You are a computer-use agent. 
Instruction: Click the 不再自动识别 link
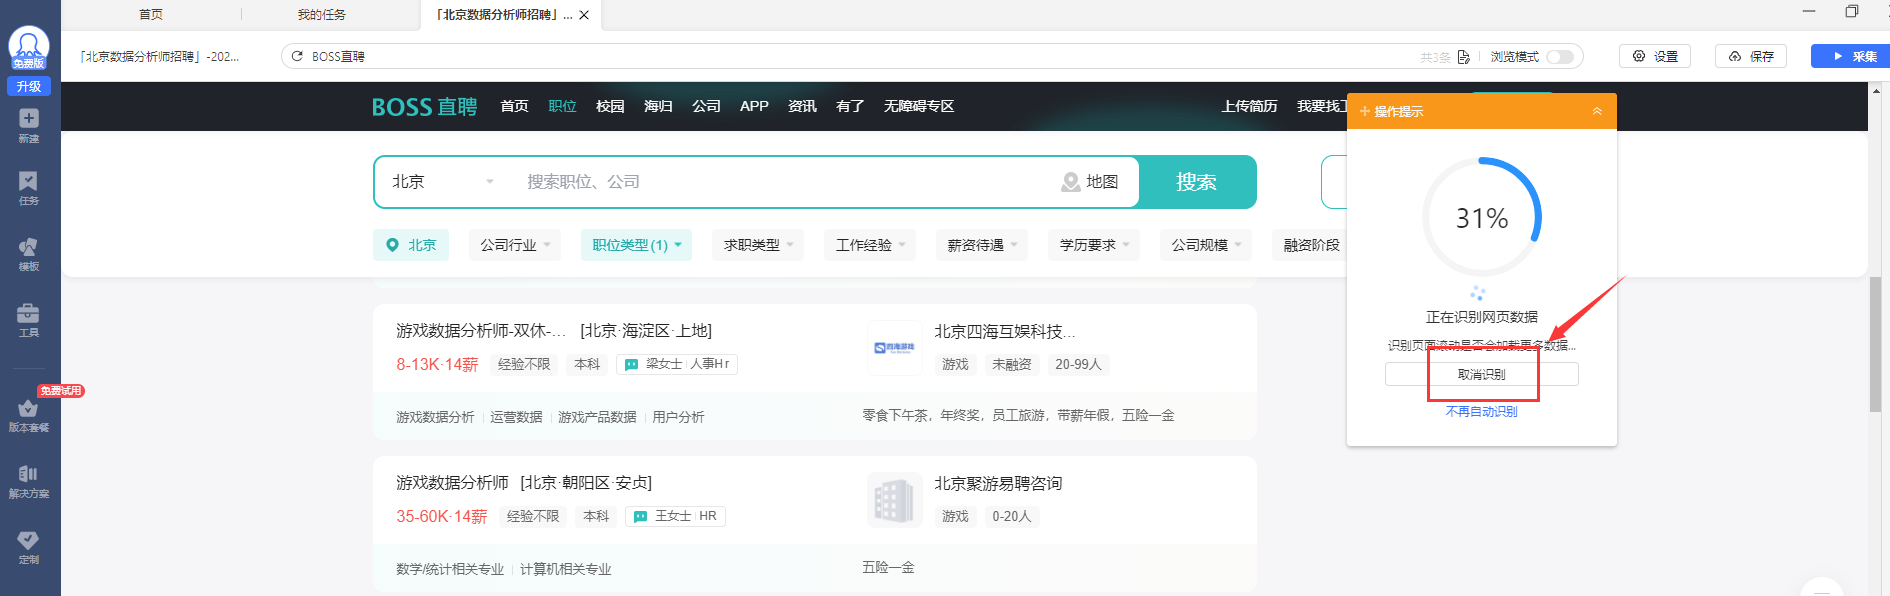1482,412
